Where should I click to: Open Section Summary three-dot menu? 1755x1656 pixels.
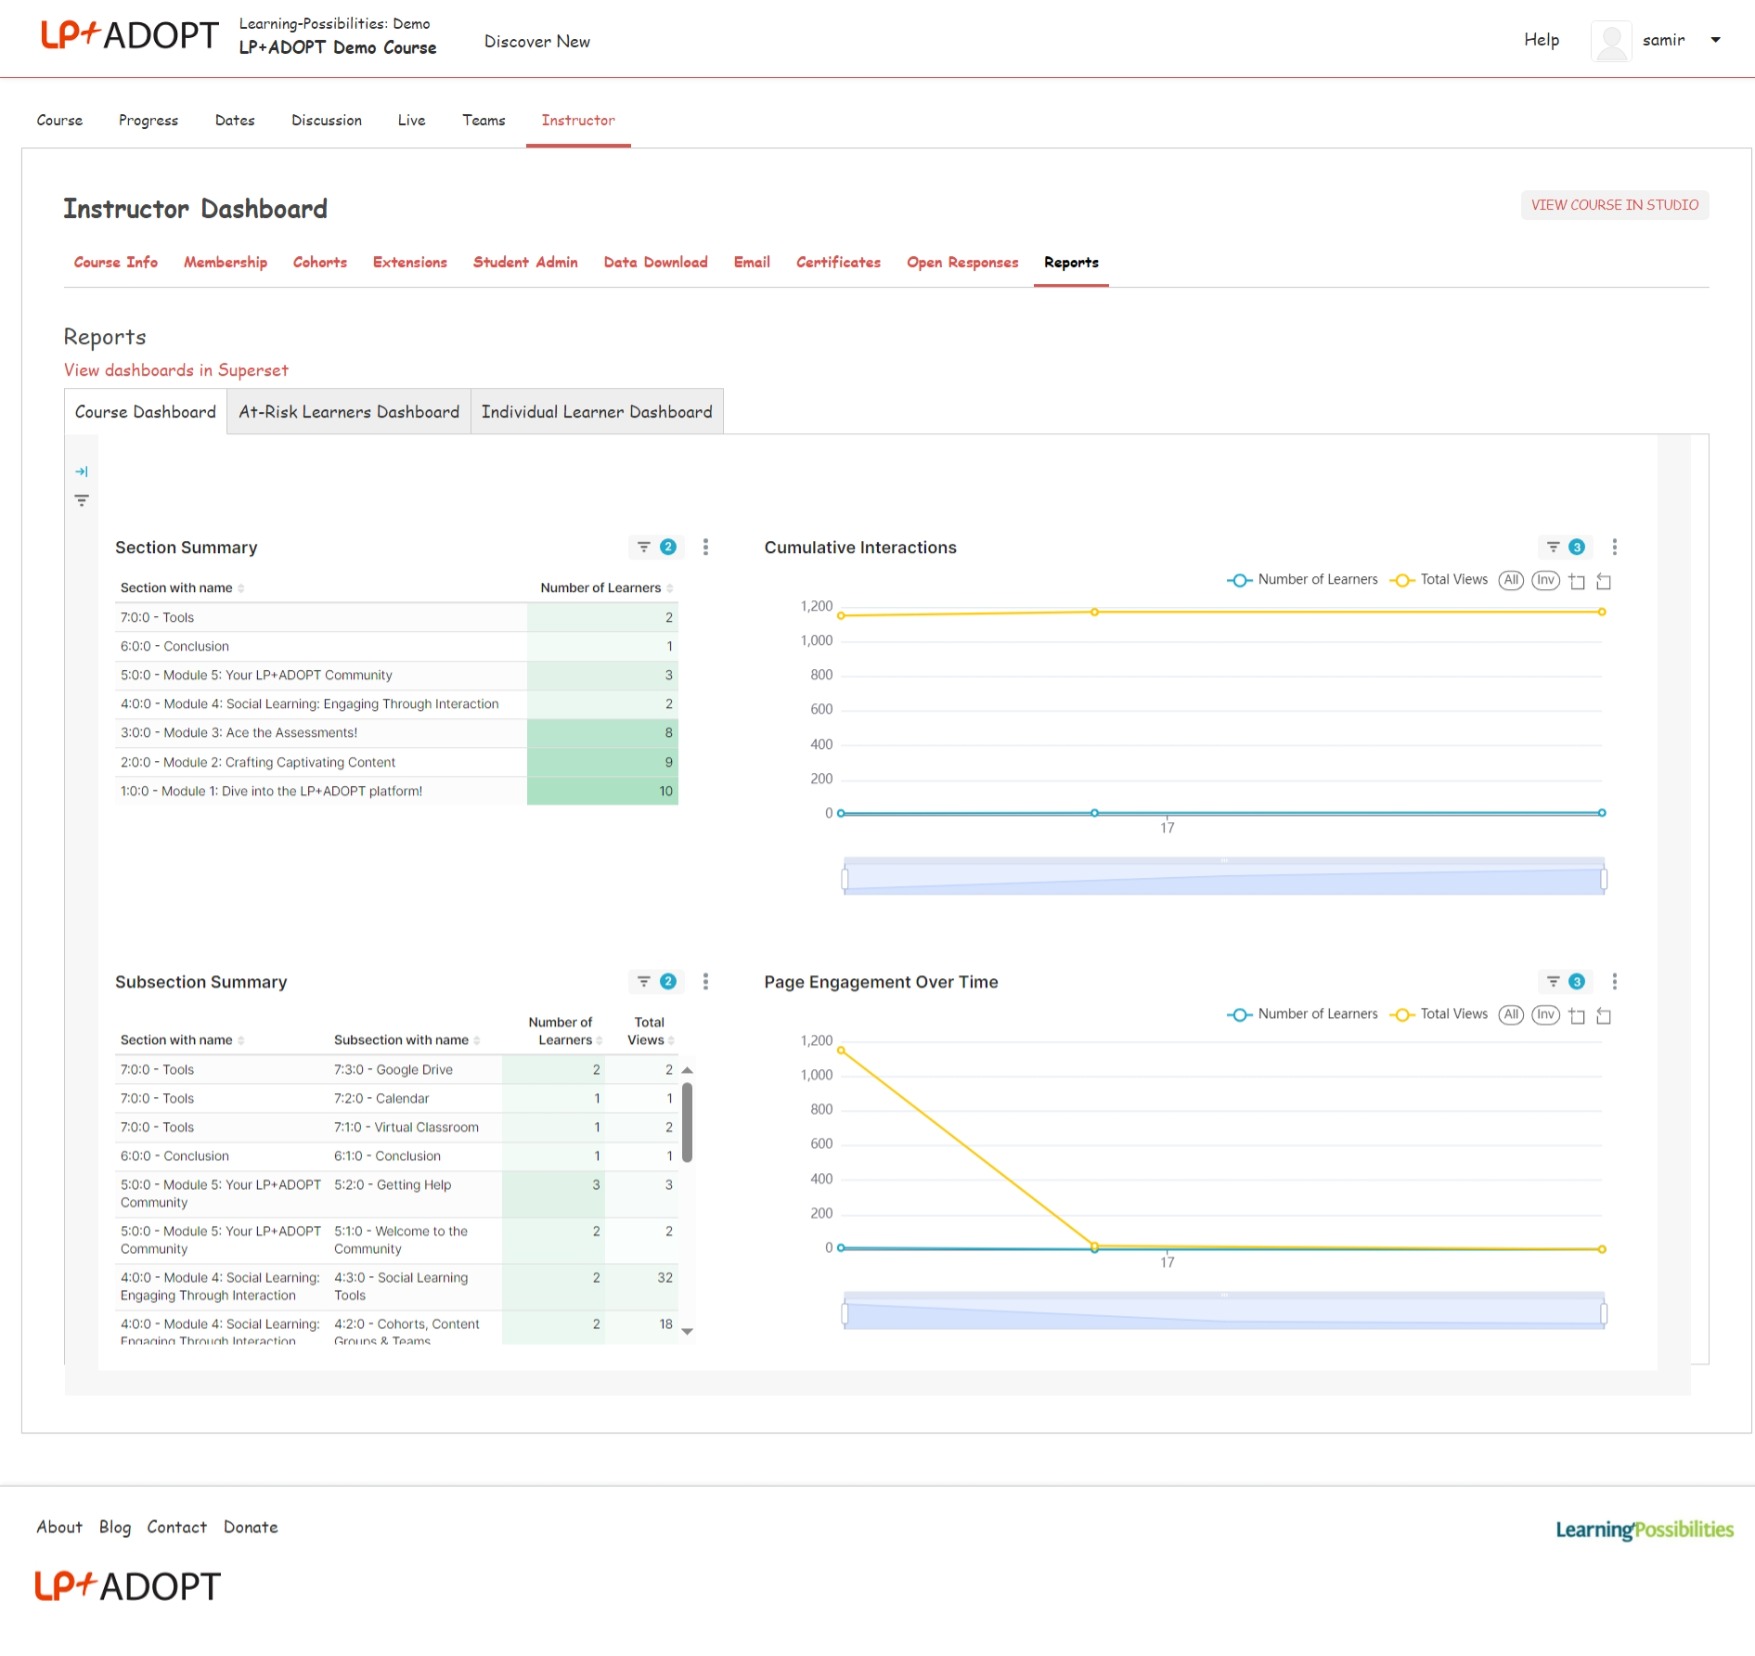(705, 547)
